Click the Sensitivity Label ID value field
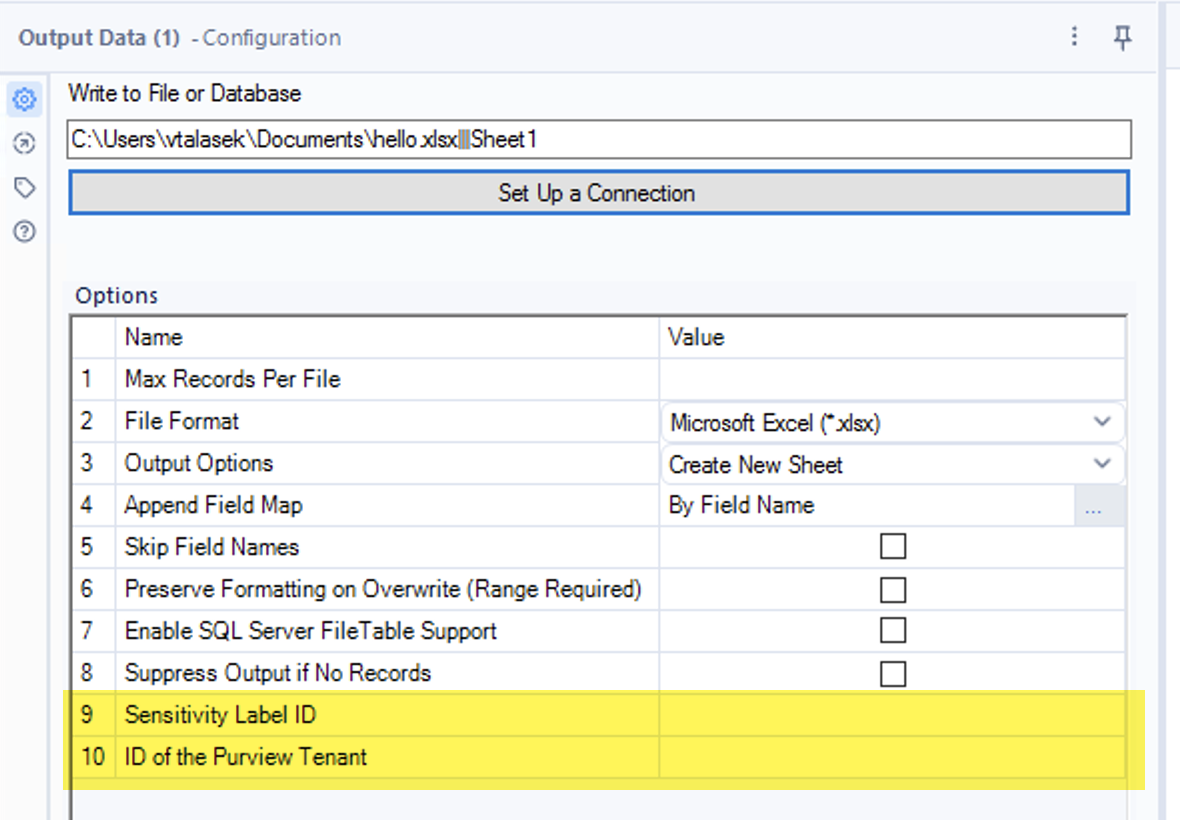Screen dimensions: 1180x820 [890, 715]
